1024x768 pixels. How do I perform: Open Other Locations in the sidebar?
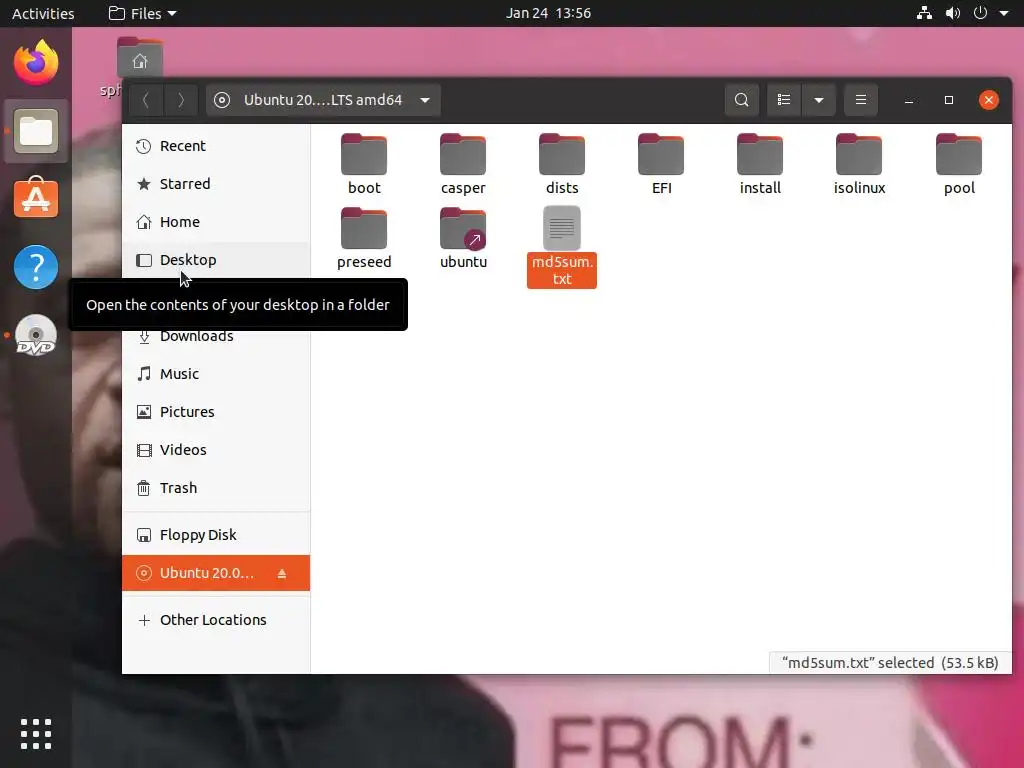(216, 620)
